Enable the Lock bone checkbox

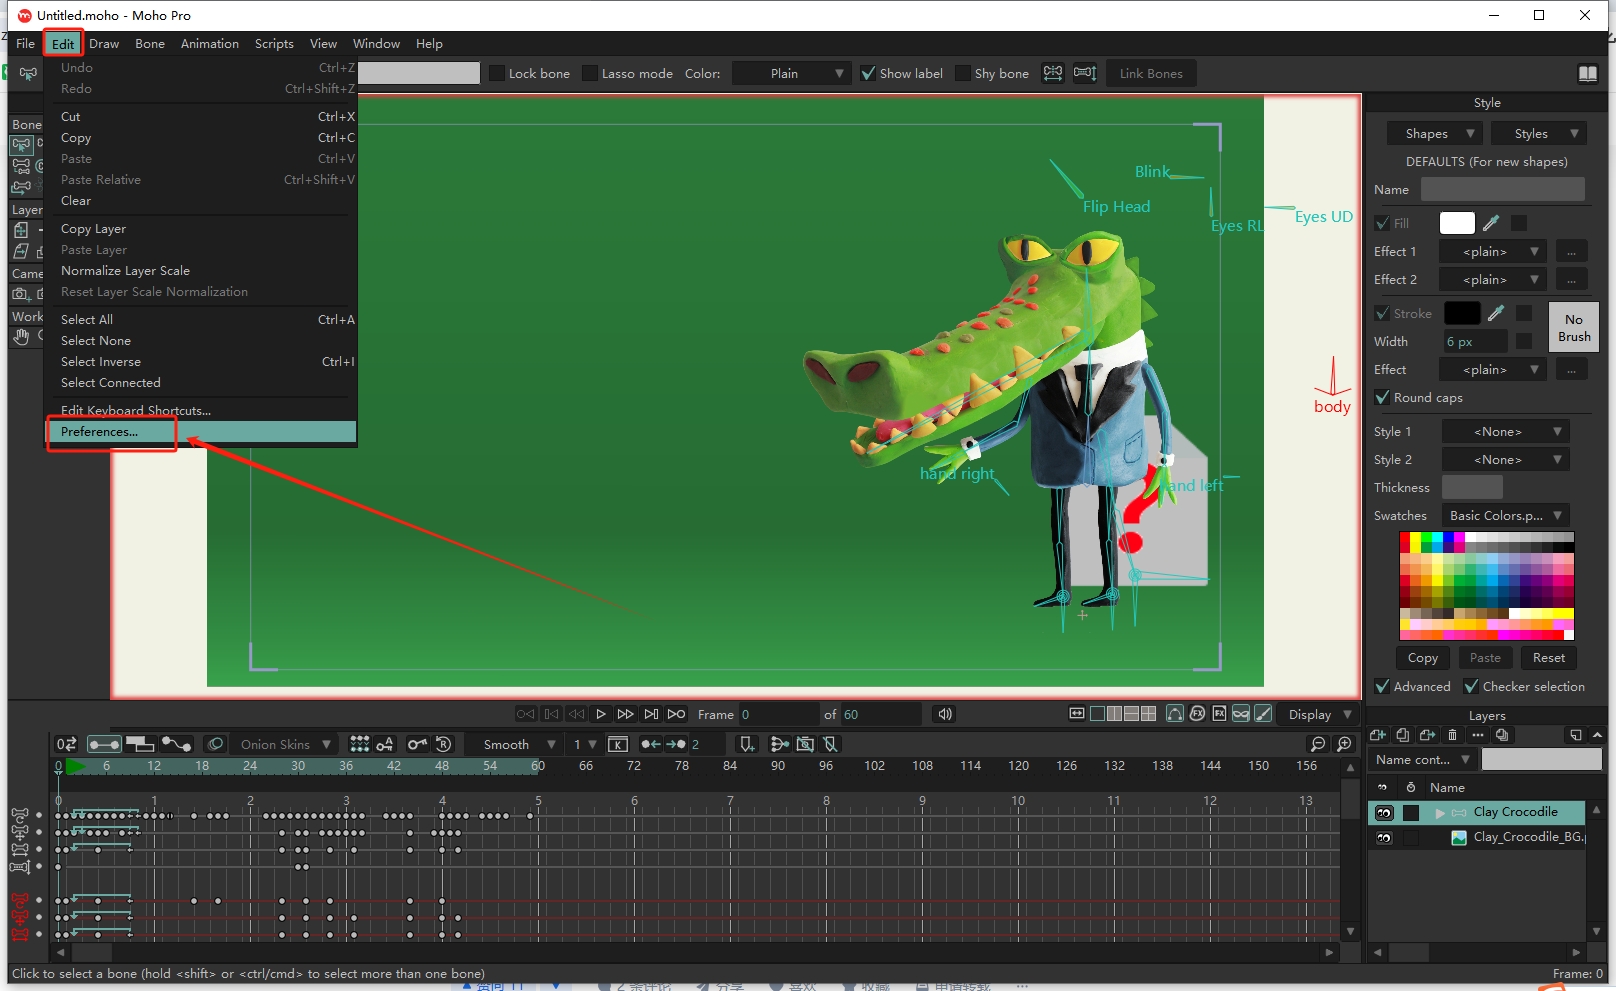click(x=497, y=74)
